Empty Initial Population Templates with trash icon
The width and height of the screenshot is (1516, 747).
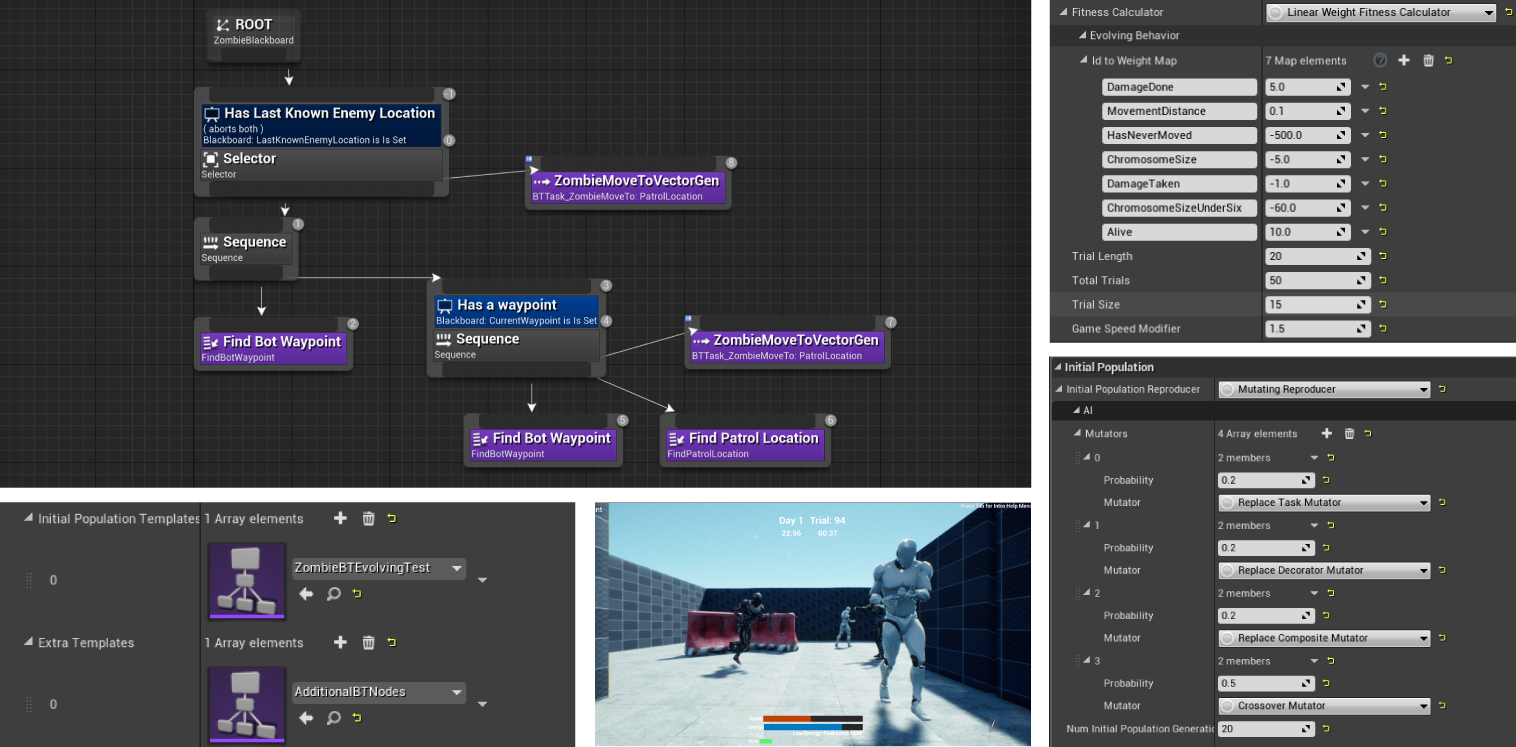pyautogui.click(x=368, y=519)
